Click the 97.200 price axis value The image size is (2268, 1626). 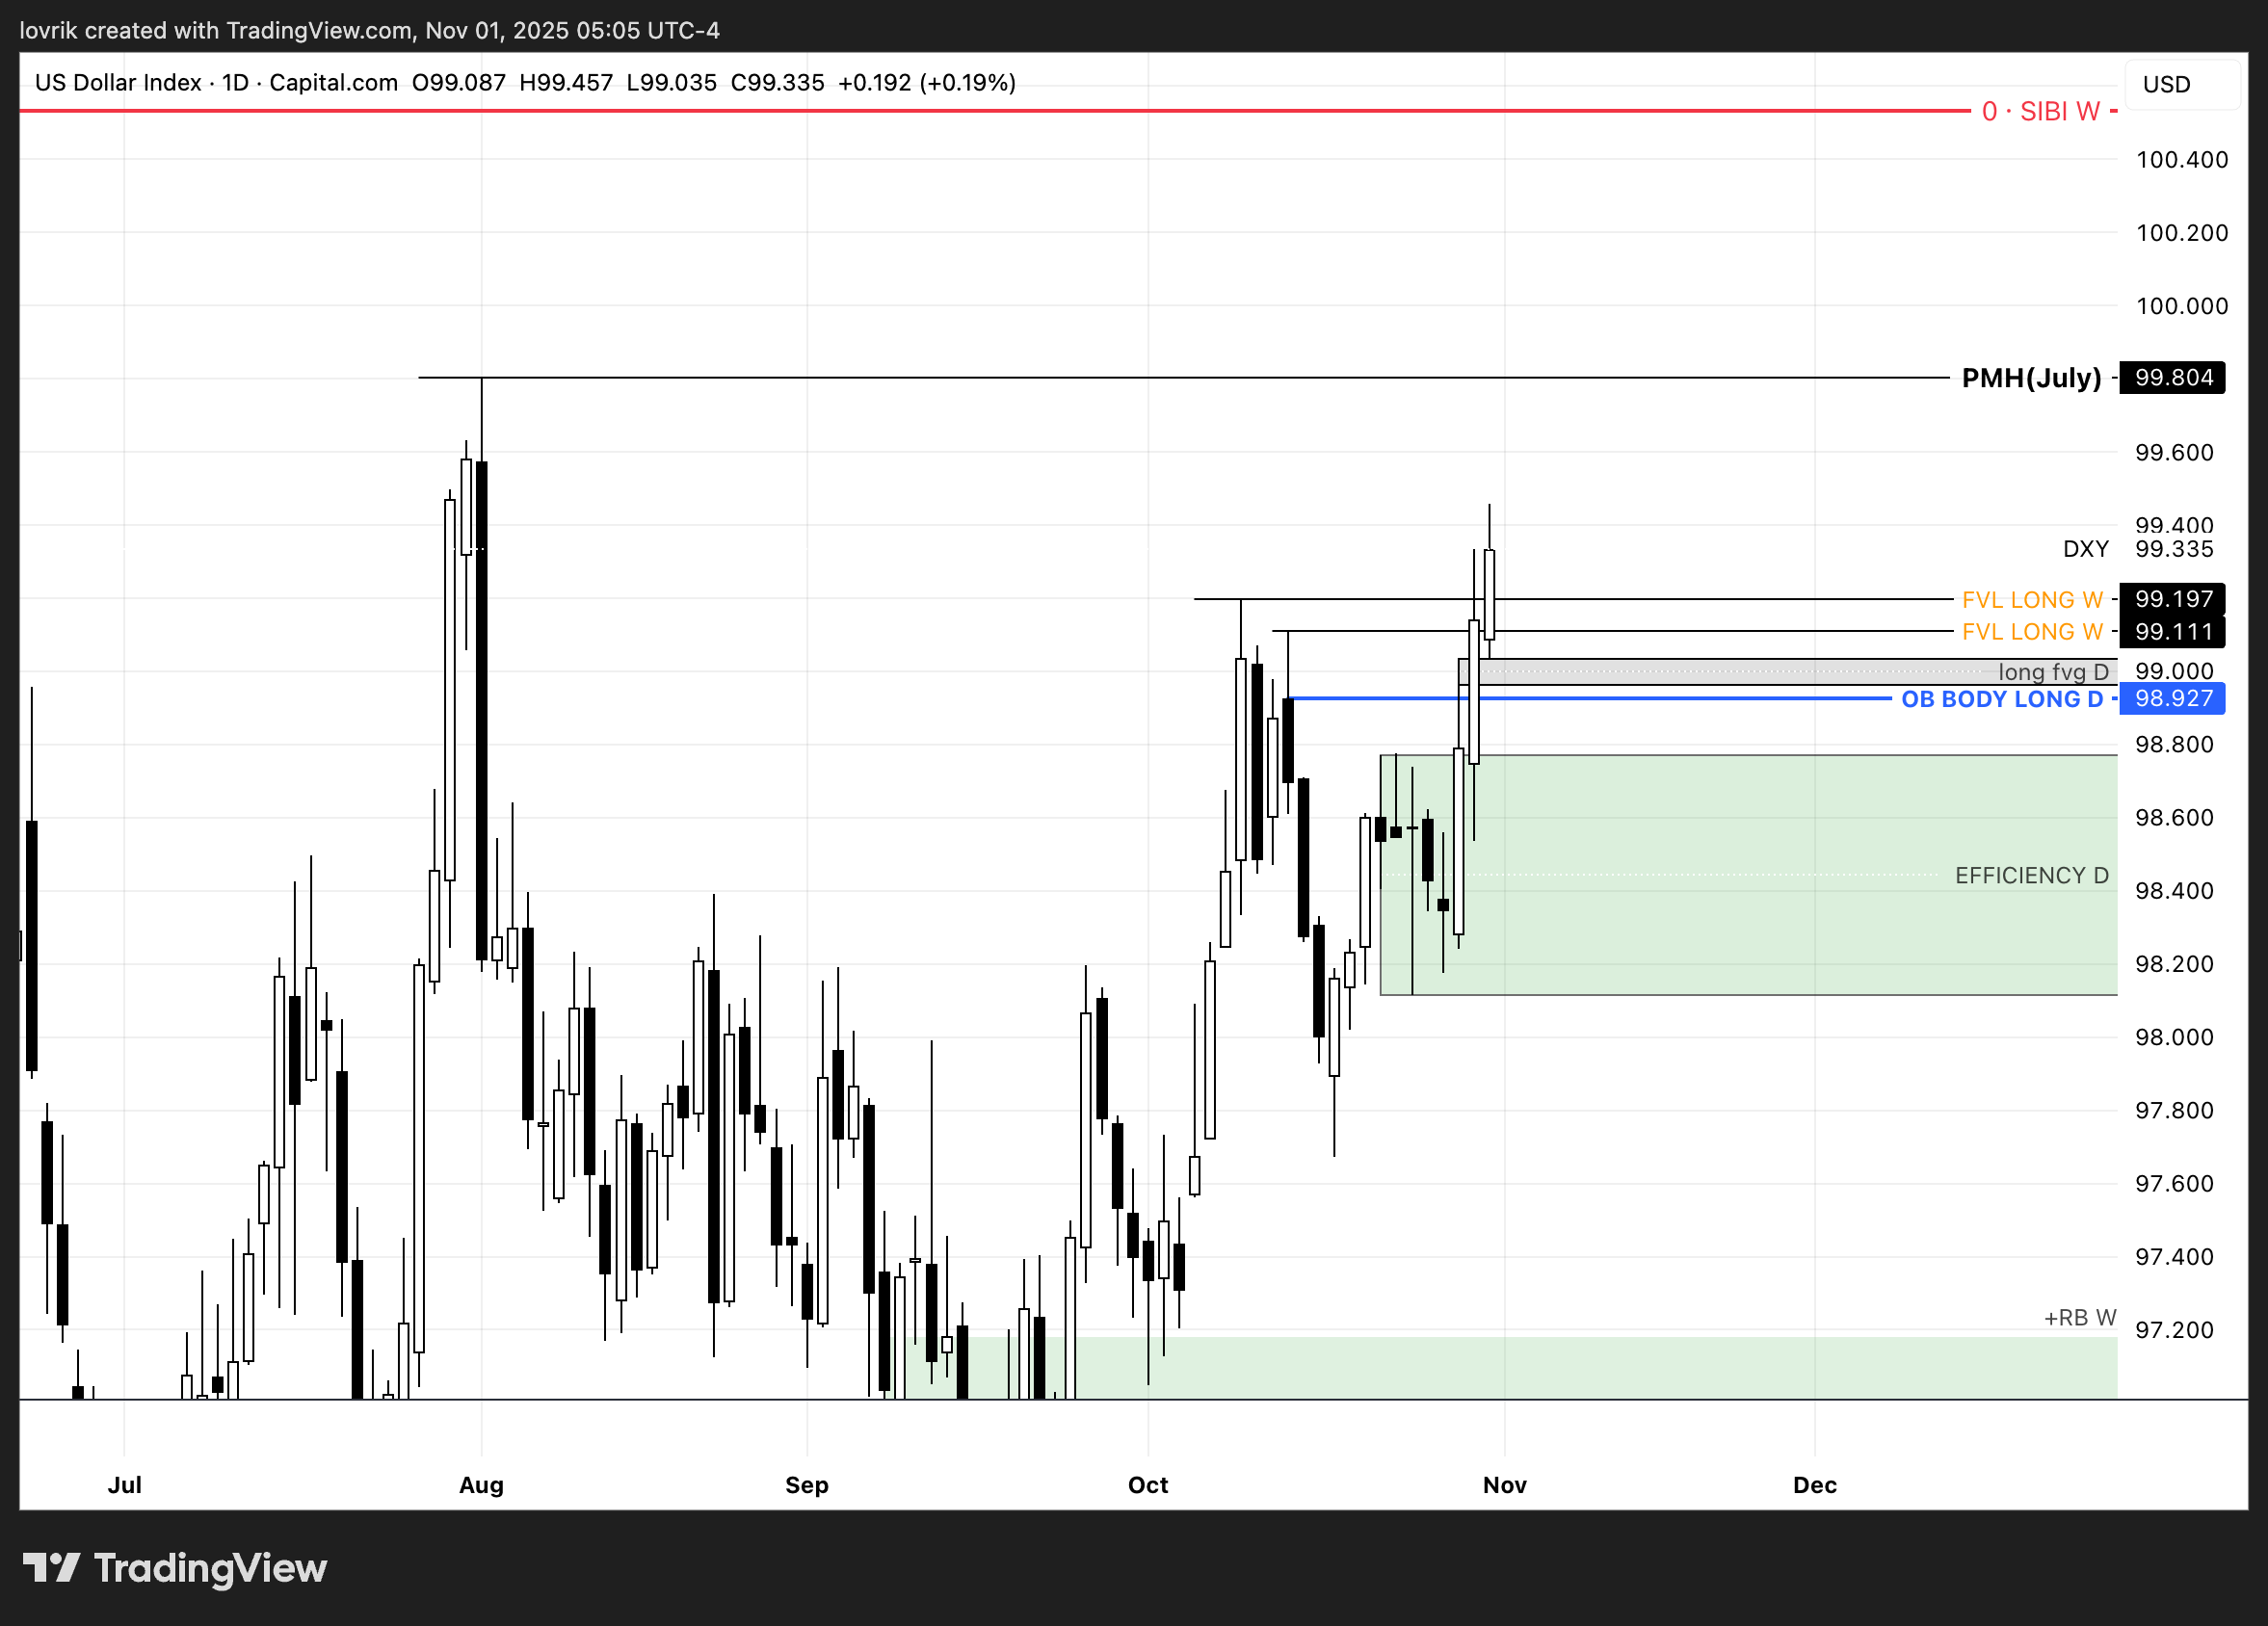pyautogui.click(x=2174, y=1330)
